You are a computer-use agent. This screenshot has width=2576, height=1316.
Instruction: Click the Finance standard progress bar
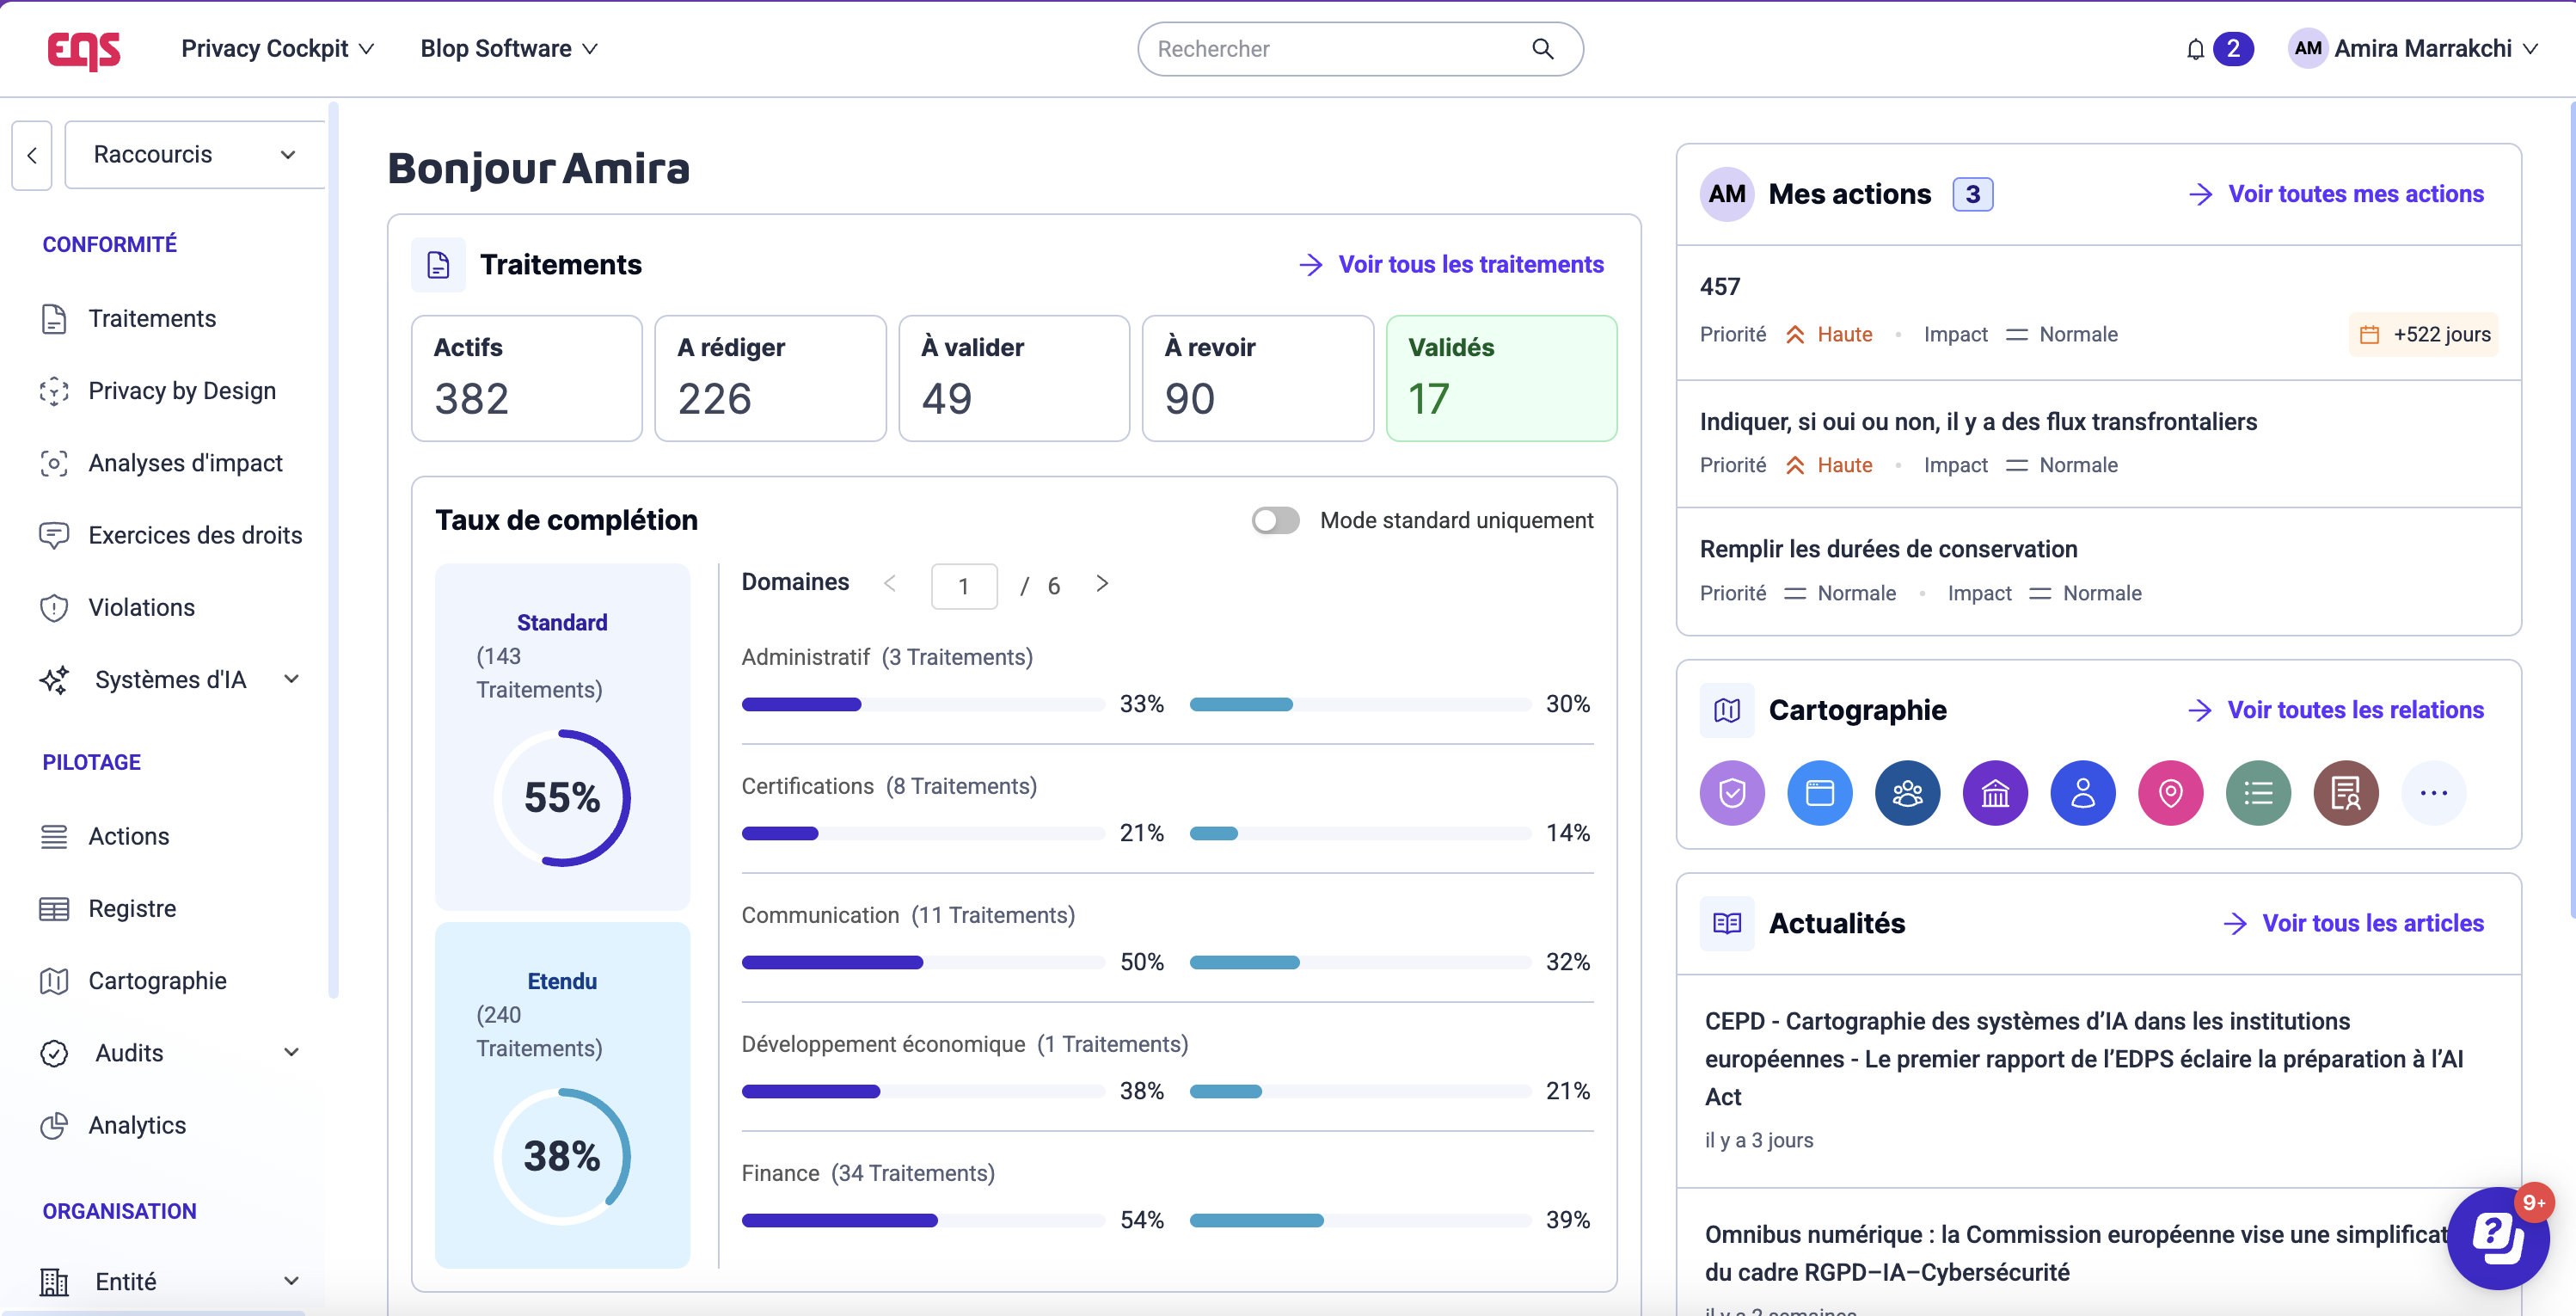pyautogui.click(x=922, y=1220)
